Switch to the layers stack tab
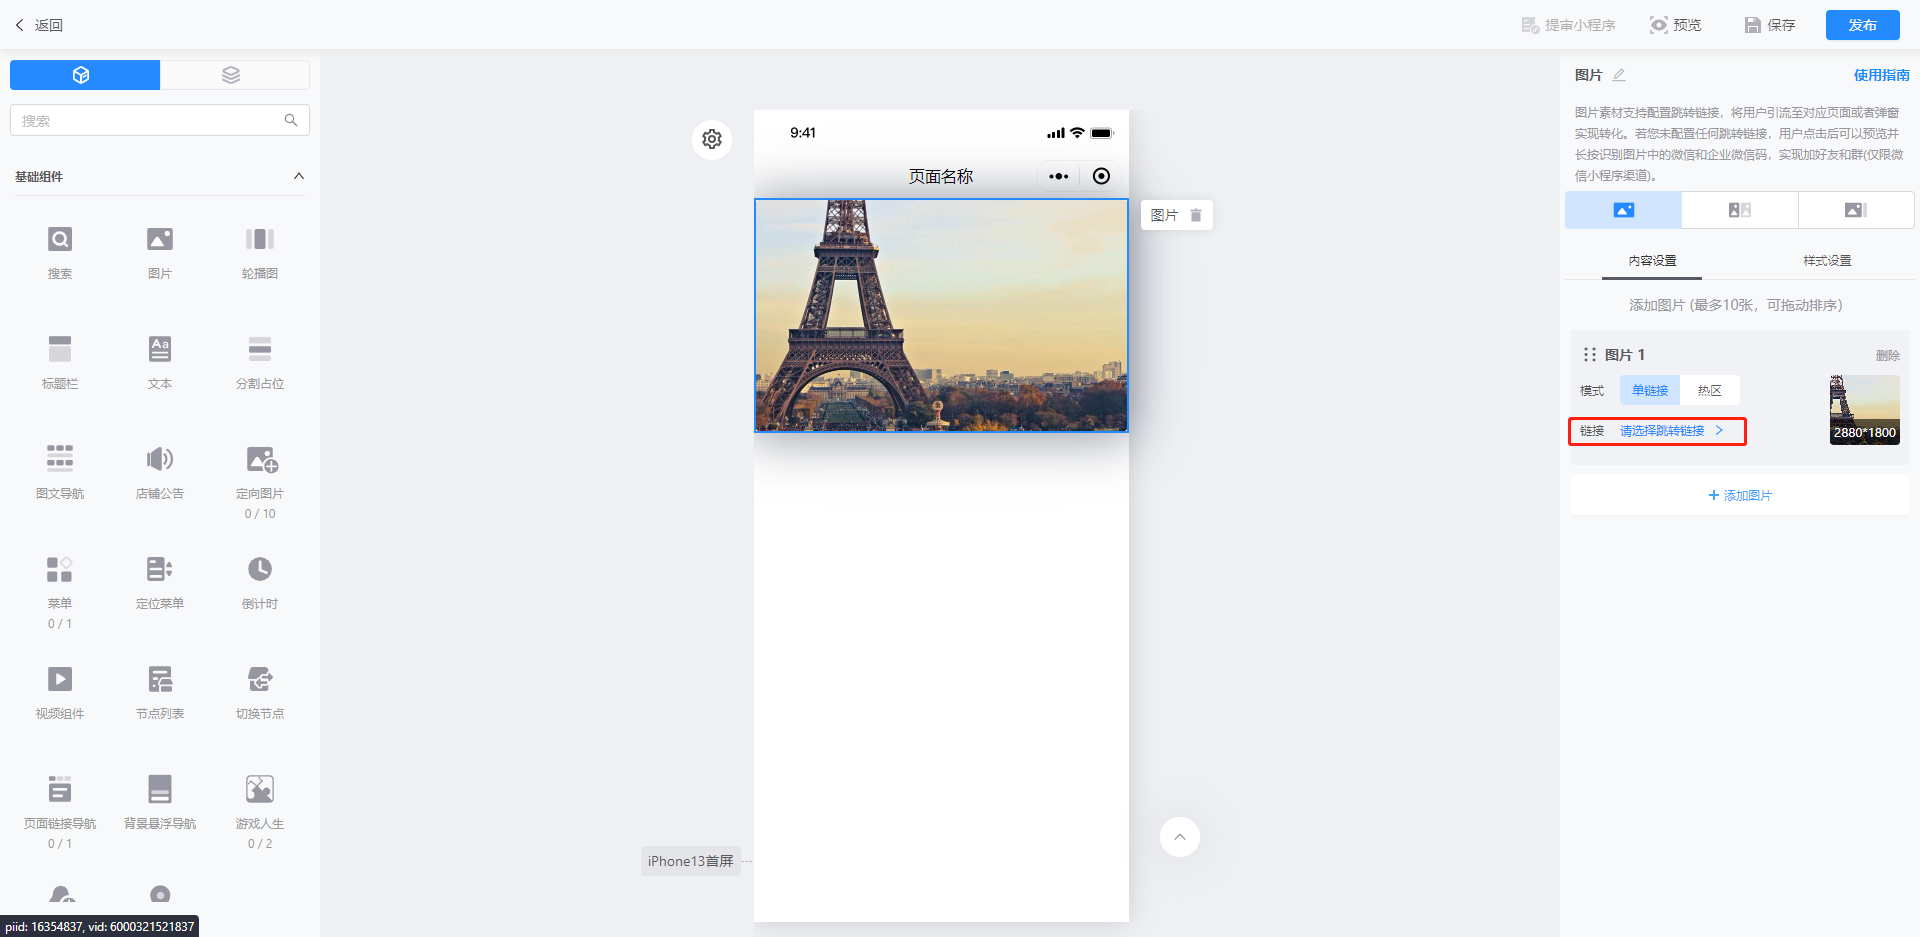Screen dimensions: 1920x937 click(x=235, y=75)
